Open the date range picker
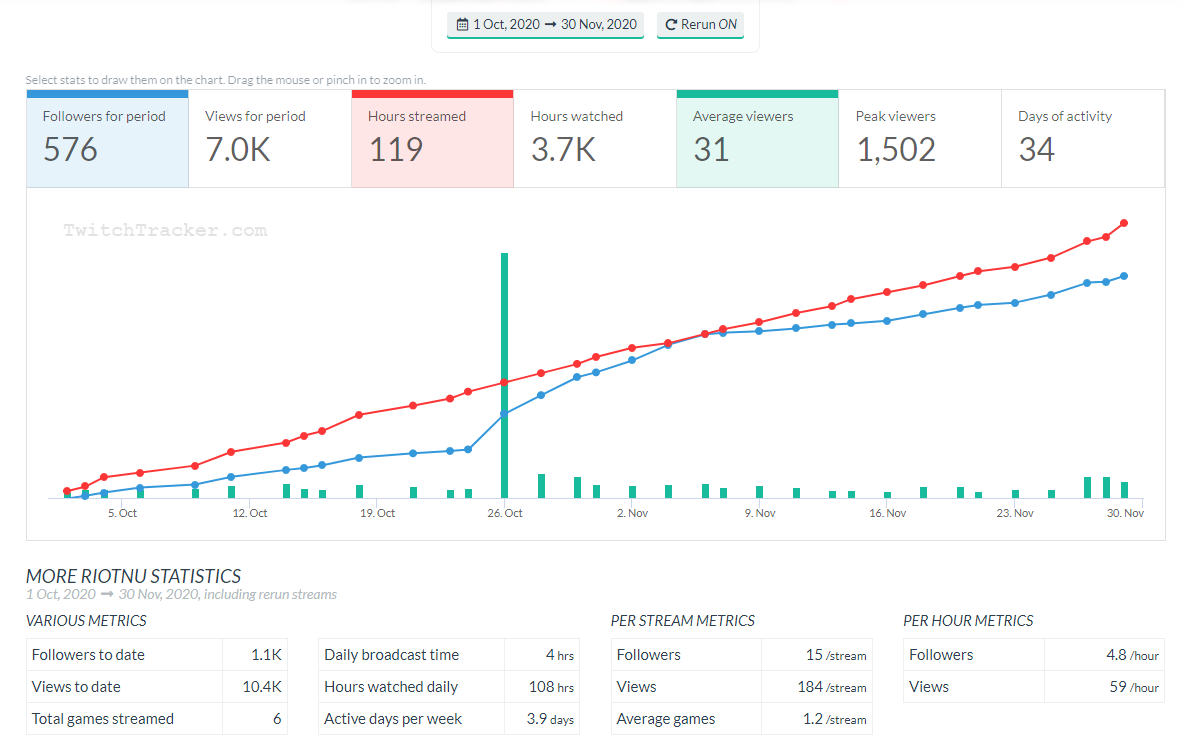1183x751 pixels. click(545, 25)
